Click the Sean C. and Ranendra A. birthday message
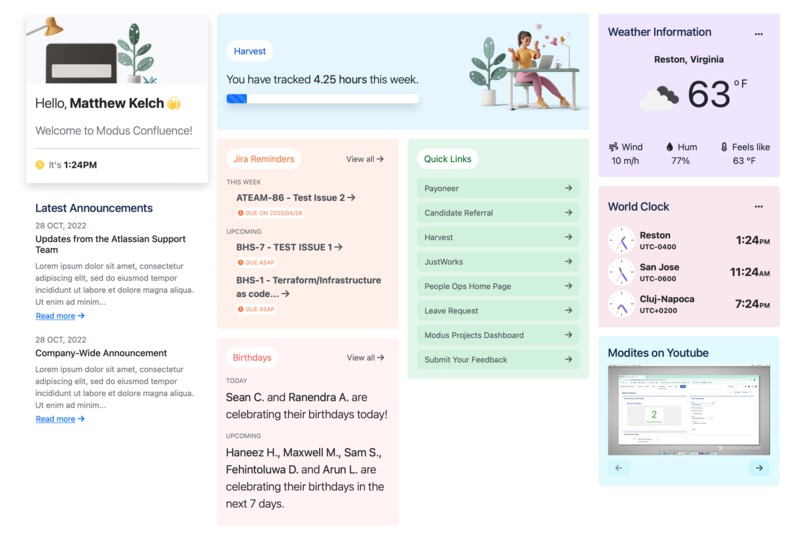806x544 pixels. pyautogui.click(x=307, y=406)
